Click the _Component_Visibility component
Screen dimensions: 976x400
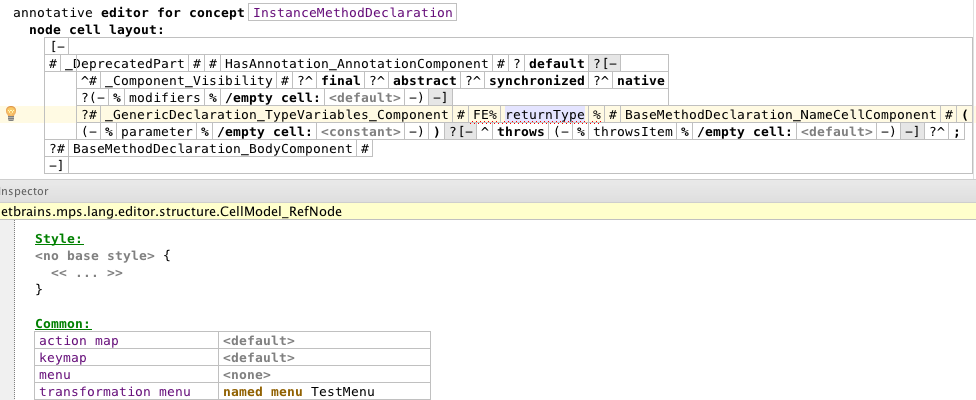tap(188, 81)
